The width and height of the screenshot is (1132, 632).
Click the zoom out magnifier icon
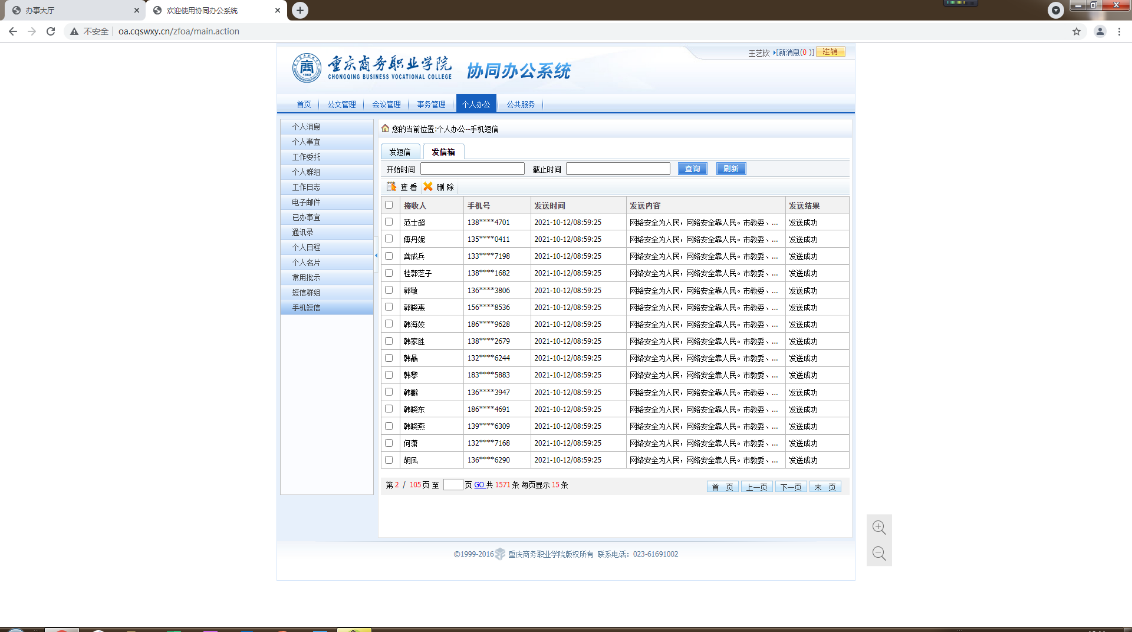879,553
